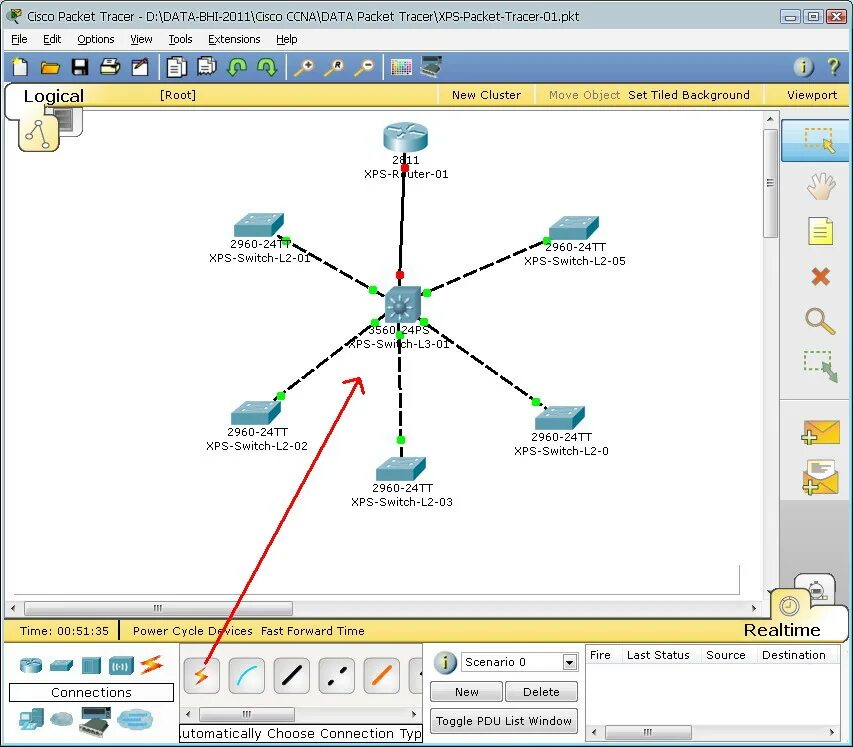Choose the Inspect magnifier tool

coord(820,321)
